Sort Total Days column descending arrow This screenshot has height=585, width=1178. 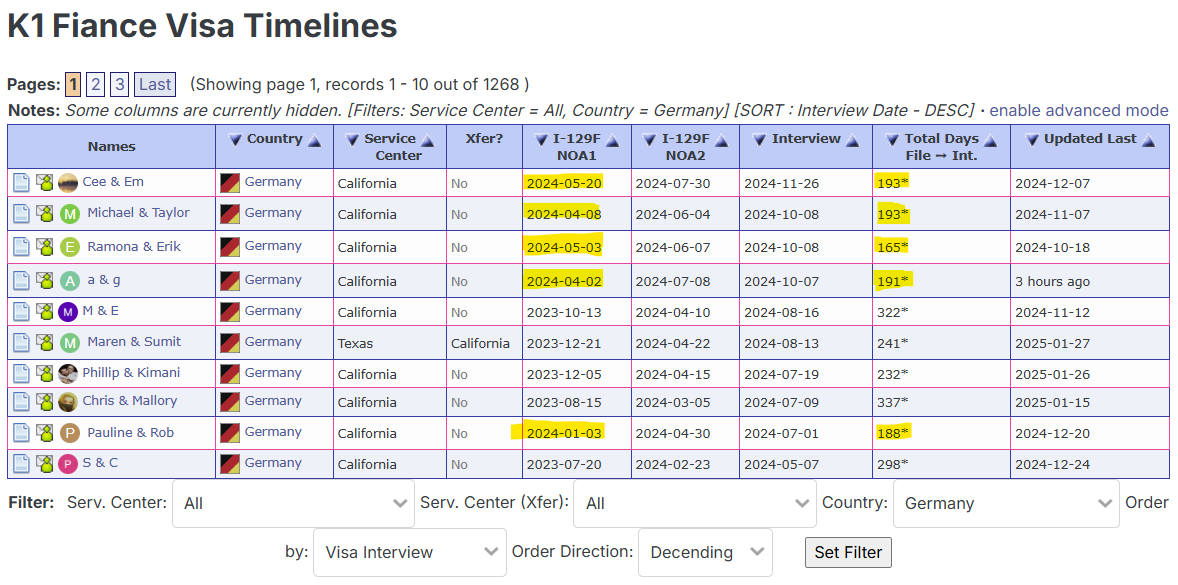(893, 140)
